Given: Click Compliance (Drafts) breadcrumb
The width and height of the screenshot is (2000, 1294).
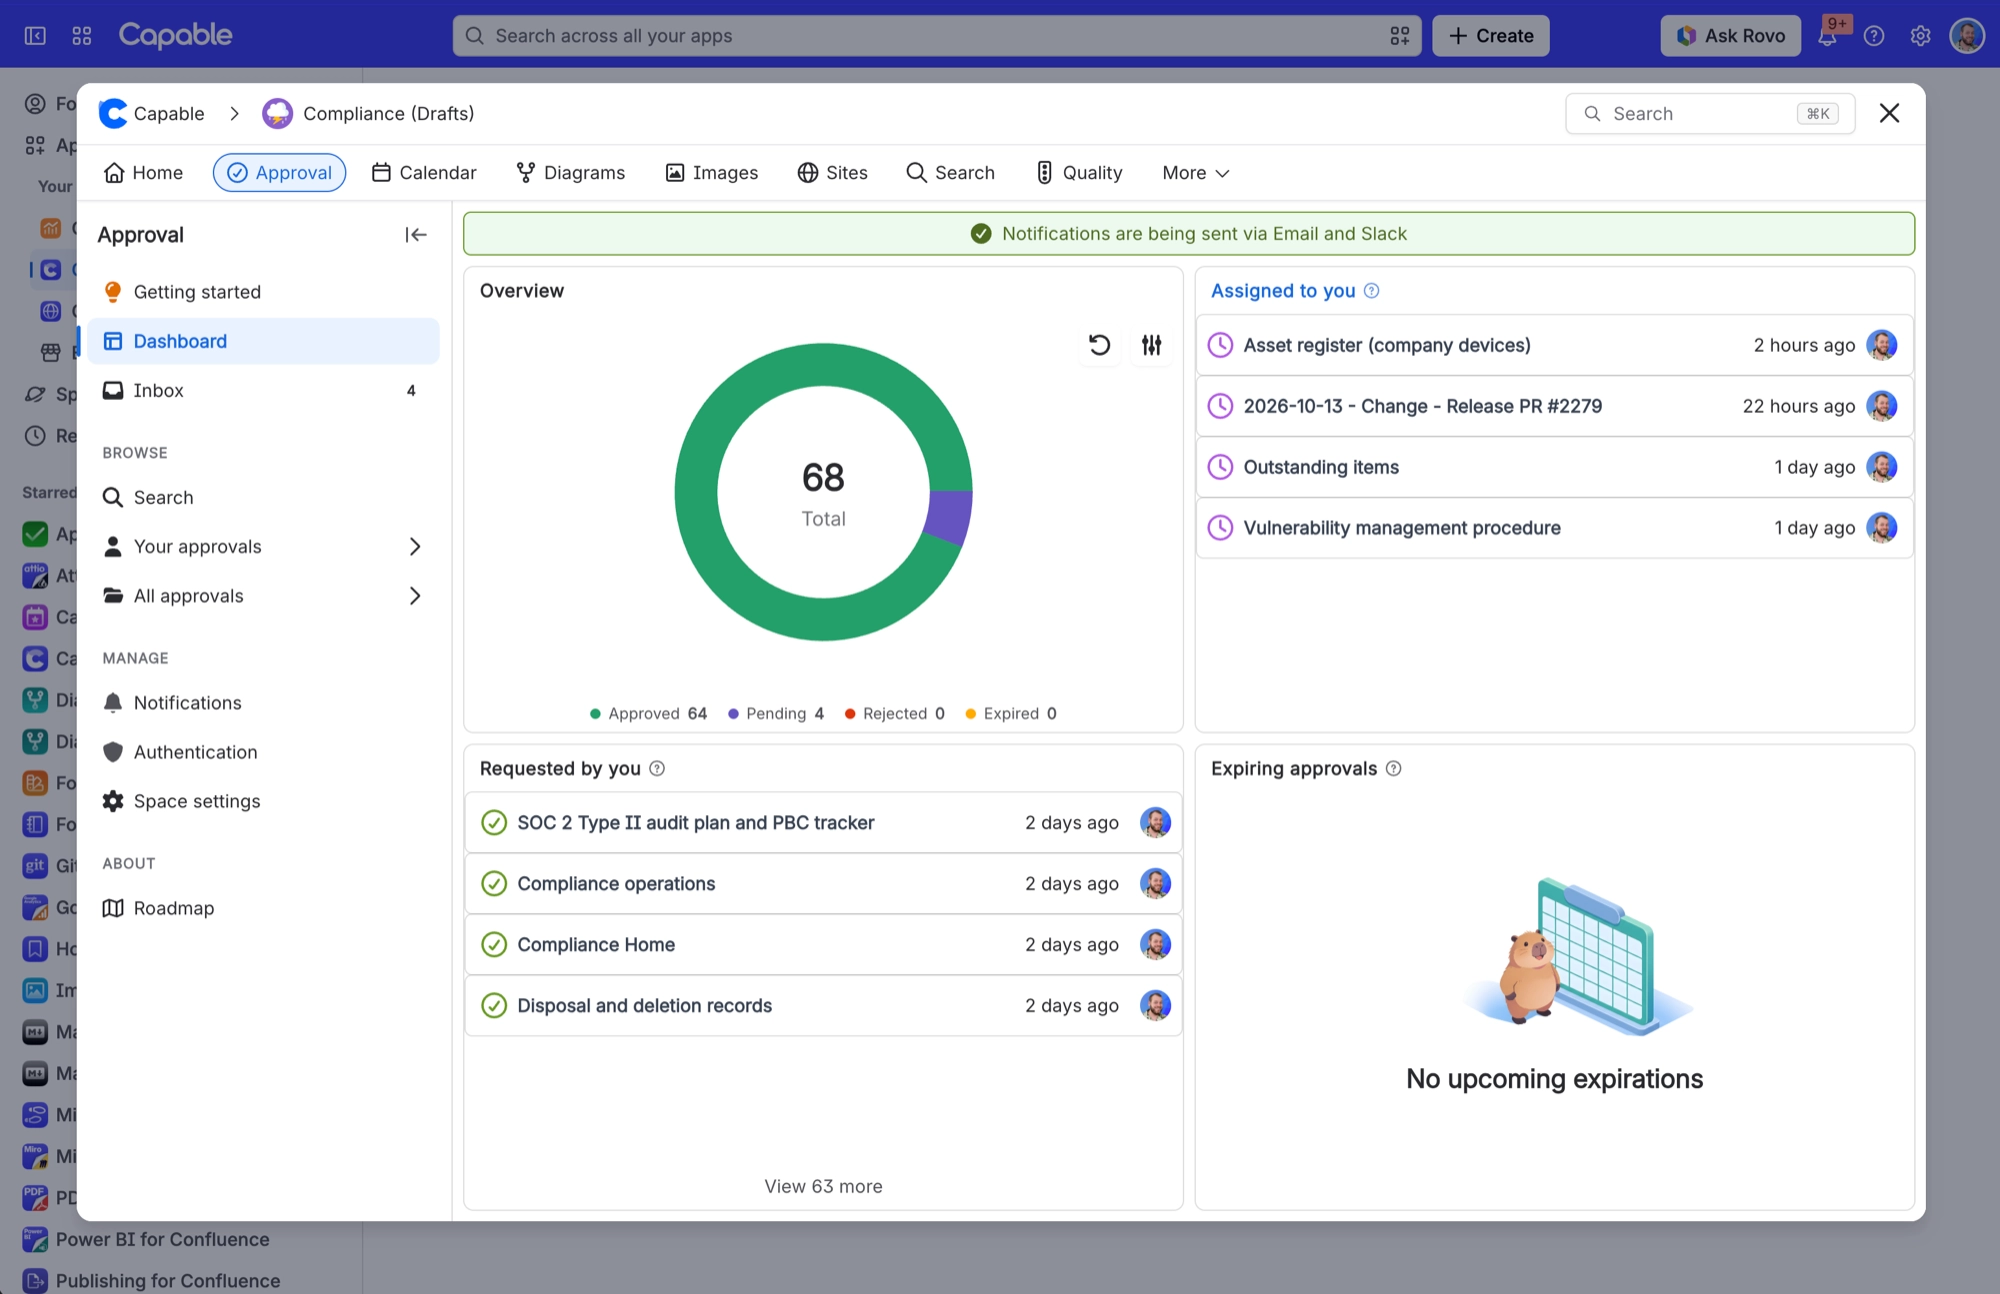Looking at the screenshot, I should pyautogui.click(x=389, y=114).
